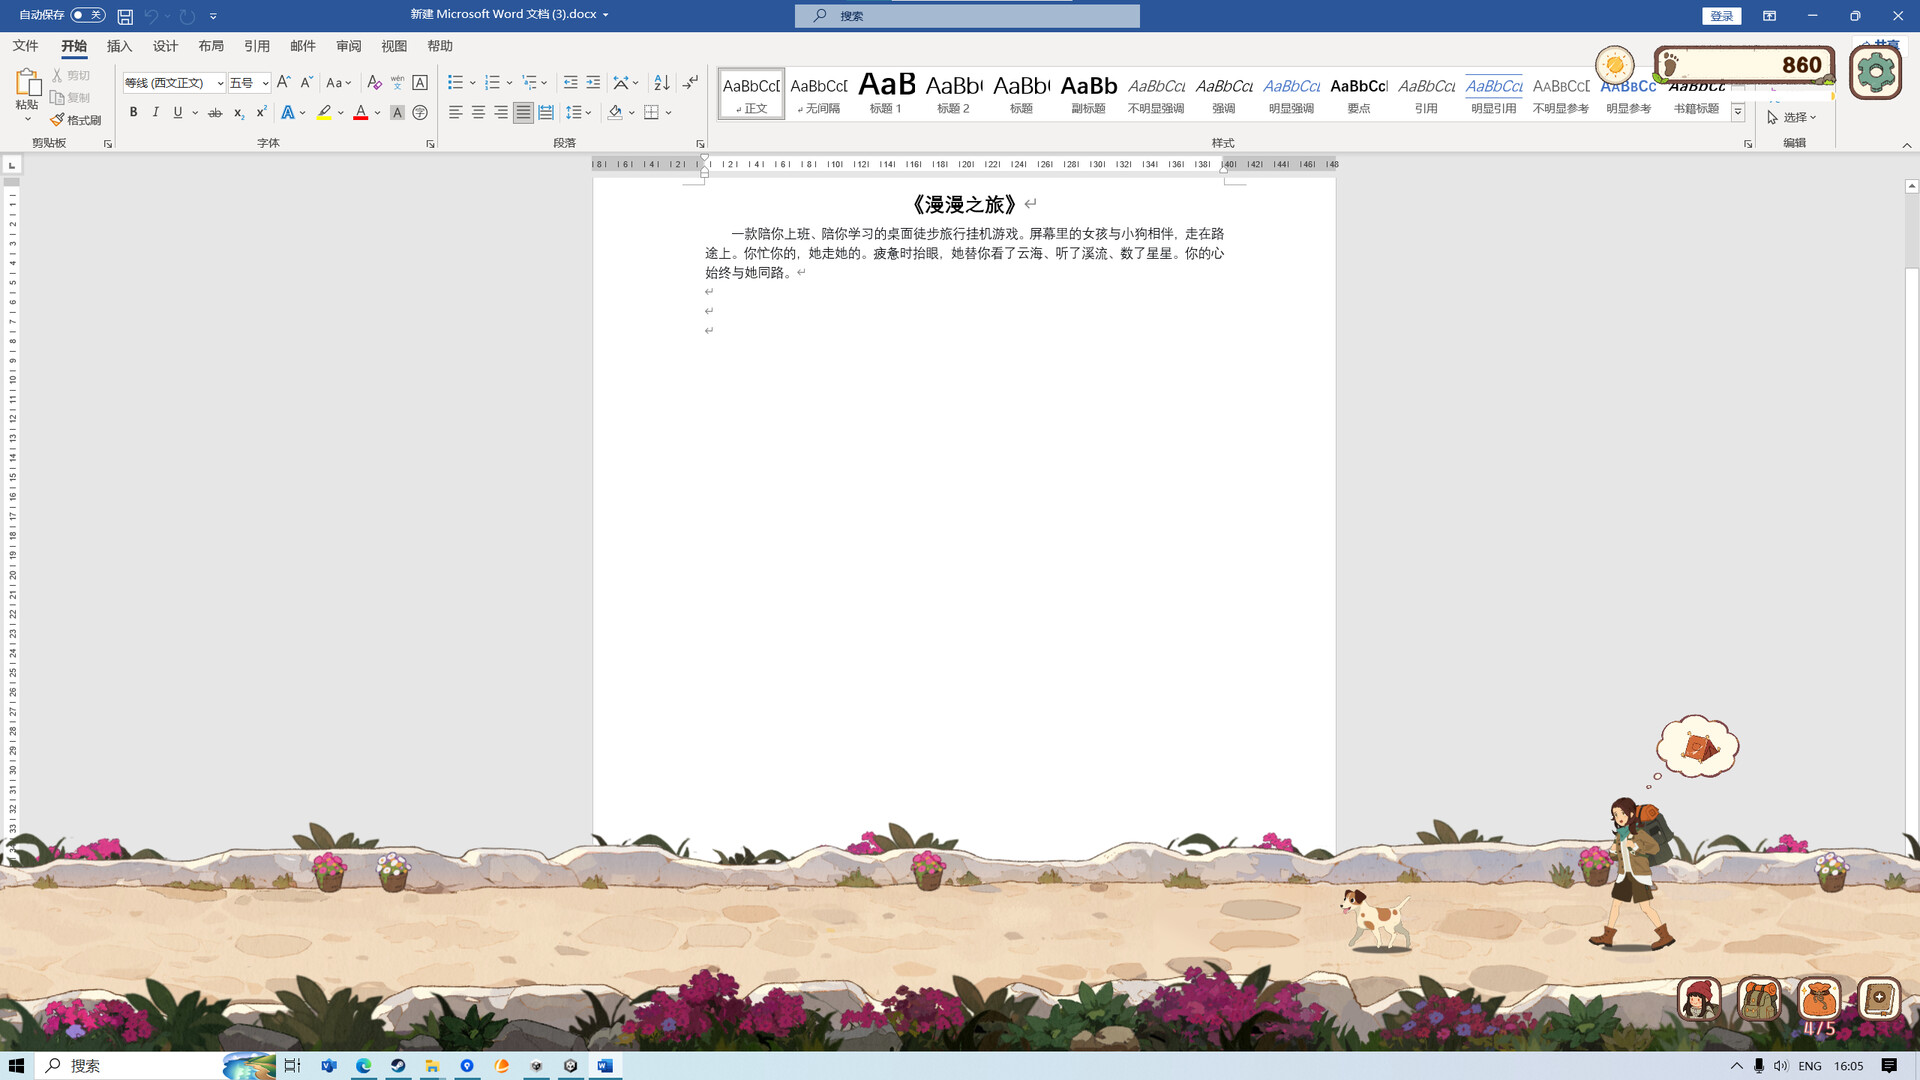Open the font size dropdown
1920x1080 pixels.
click(265, 83)
